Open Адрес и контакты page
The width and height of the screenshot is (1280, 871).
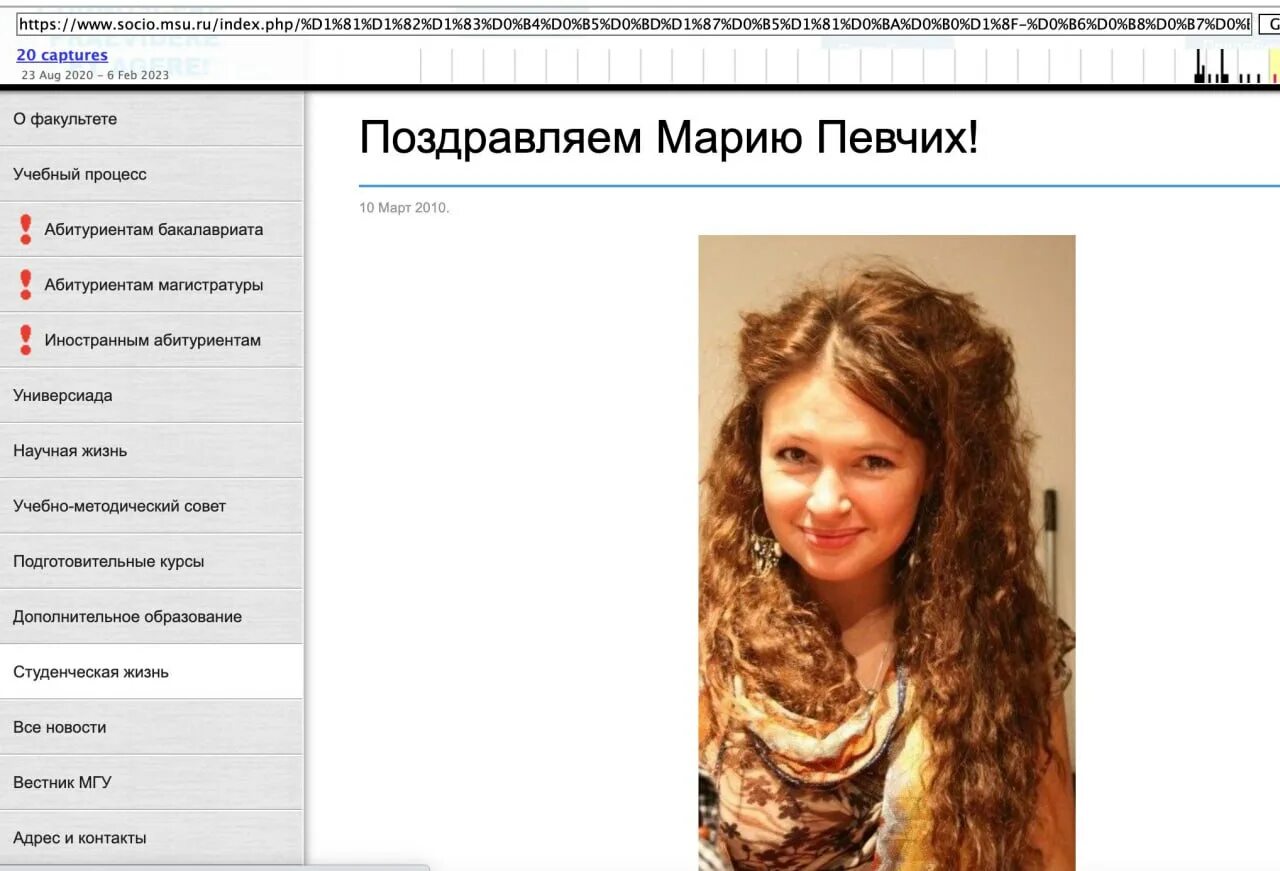tap(151, 838)
